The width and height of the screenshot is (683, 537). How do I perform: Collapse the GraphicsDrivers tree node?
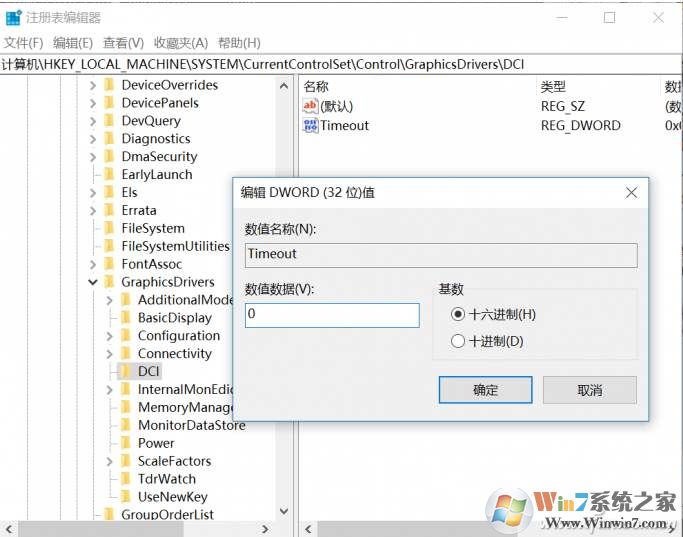(92, 282)
